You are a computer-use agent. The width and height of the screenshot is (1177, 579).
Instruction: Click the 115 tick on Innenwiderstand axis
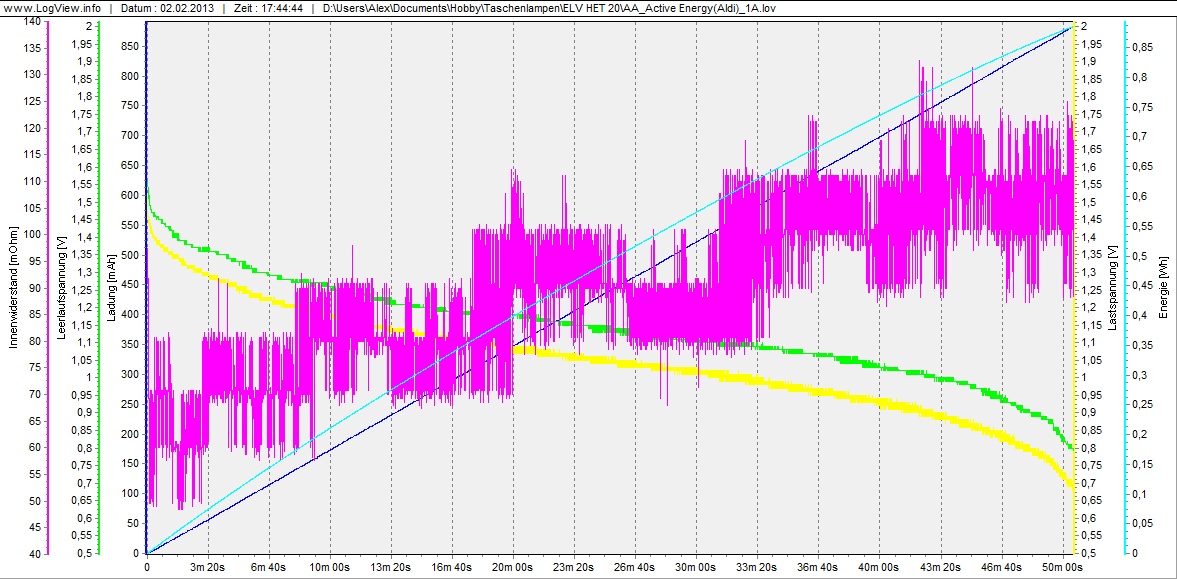[32, 154]
